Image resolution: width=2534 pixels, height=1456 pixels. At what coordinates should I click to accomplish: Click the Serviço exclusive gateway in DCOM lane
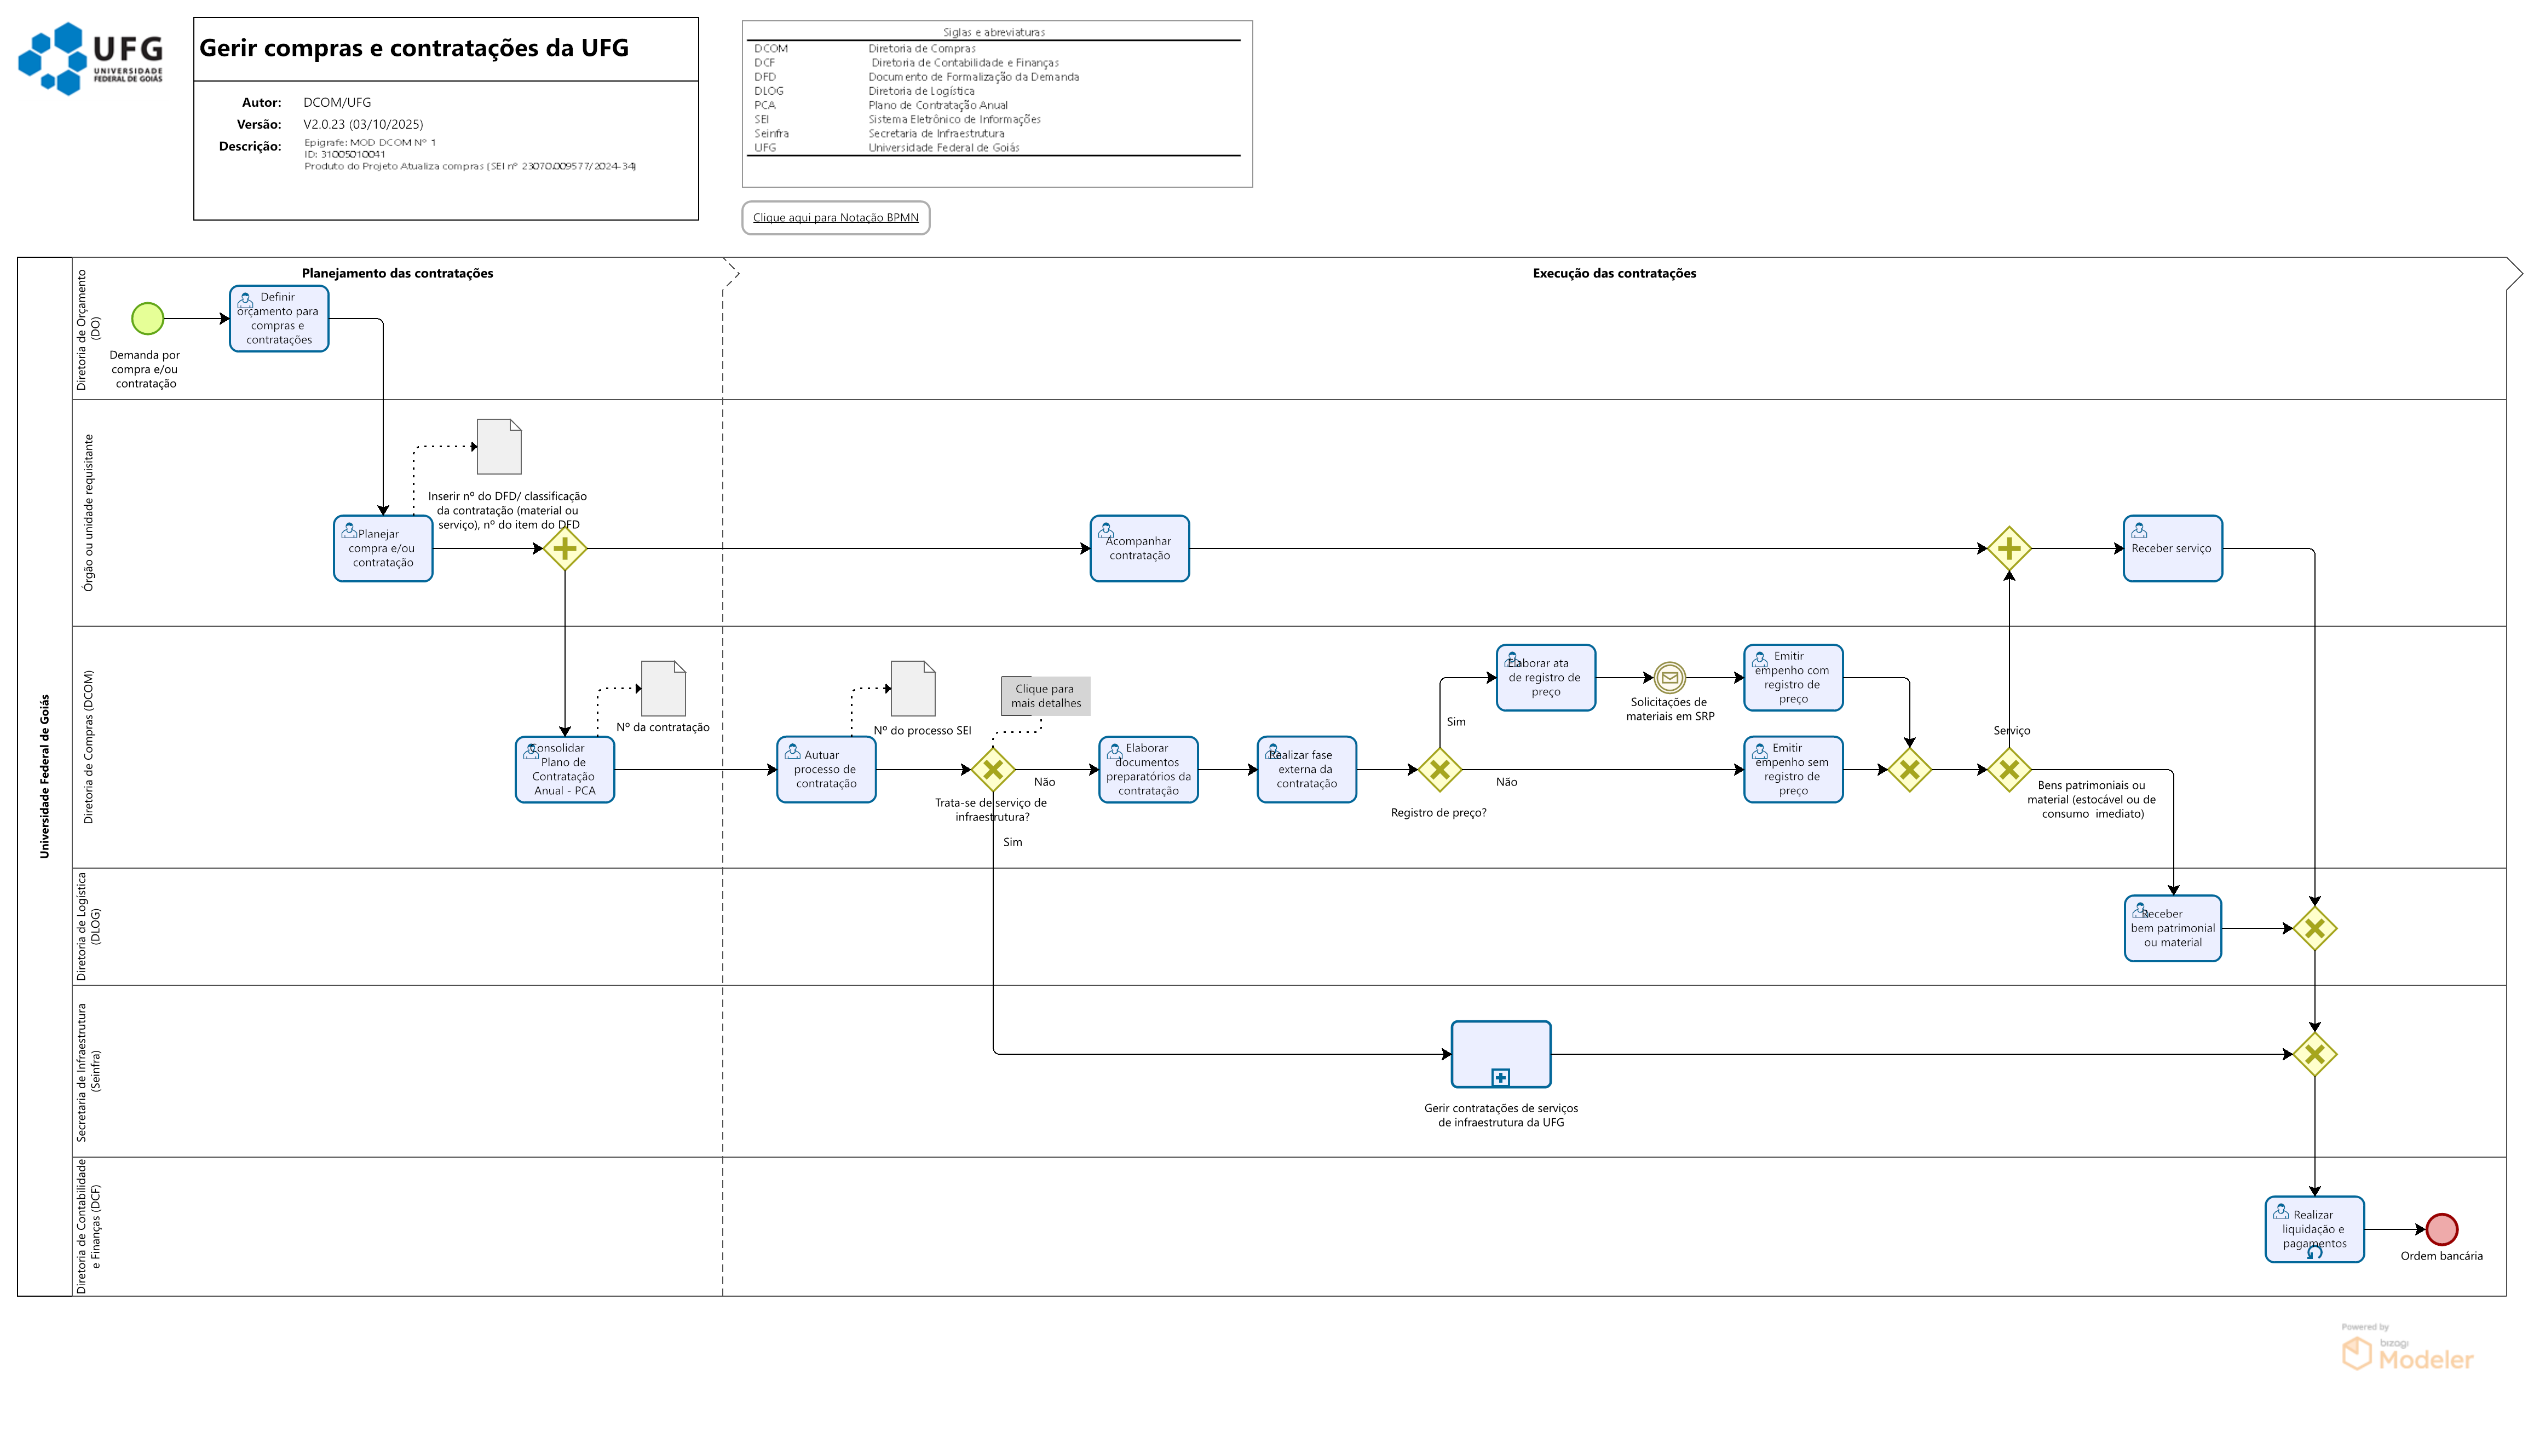click(x=2008, y=770)
